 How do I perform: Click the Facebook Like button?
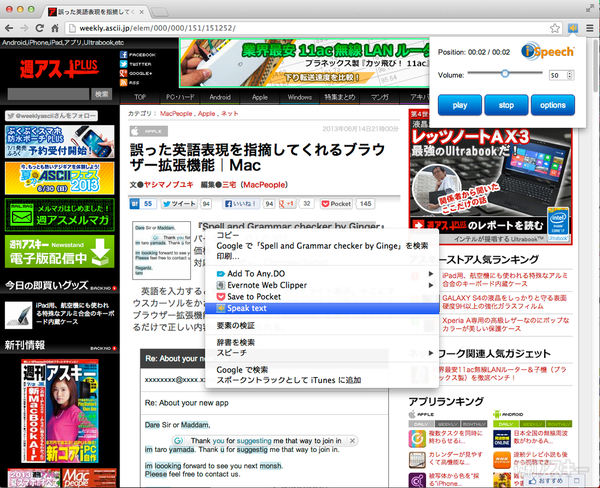[241, 204]
